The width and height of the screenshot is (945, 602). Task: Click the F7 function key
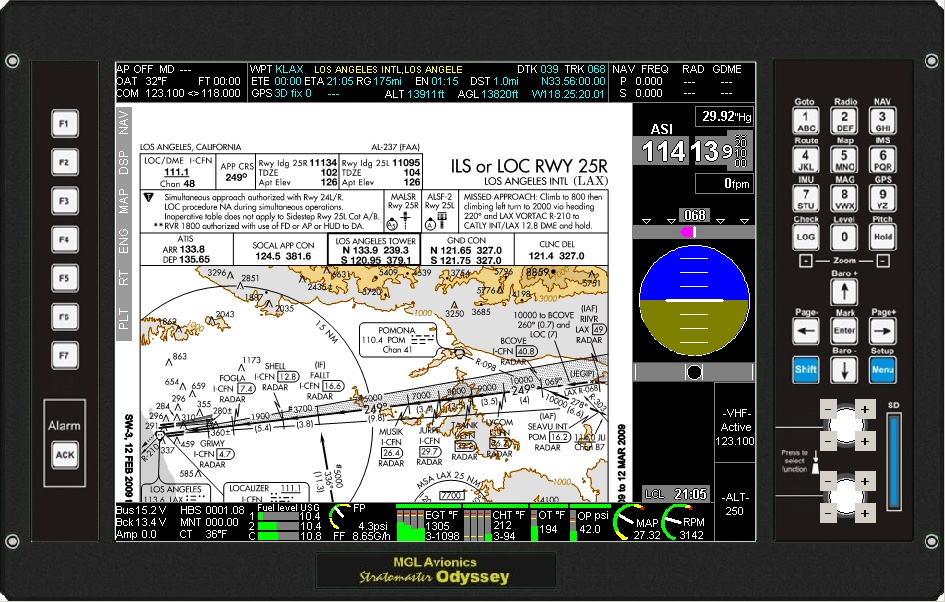coord(64,356)
